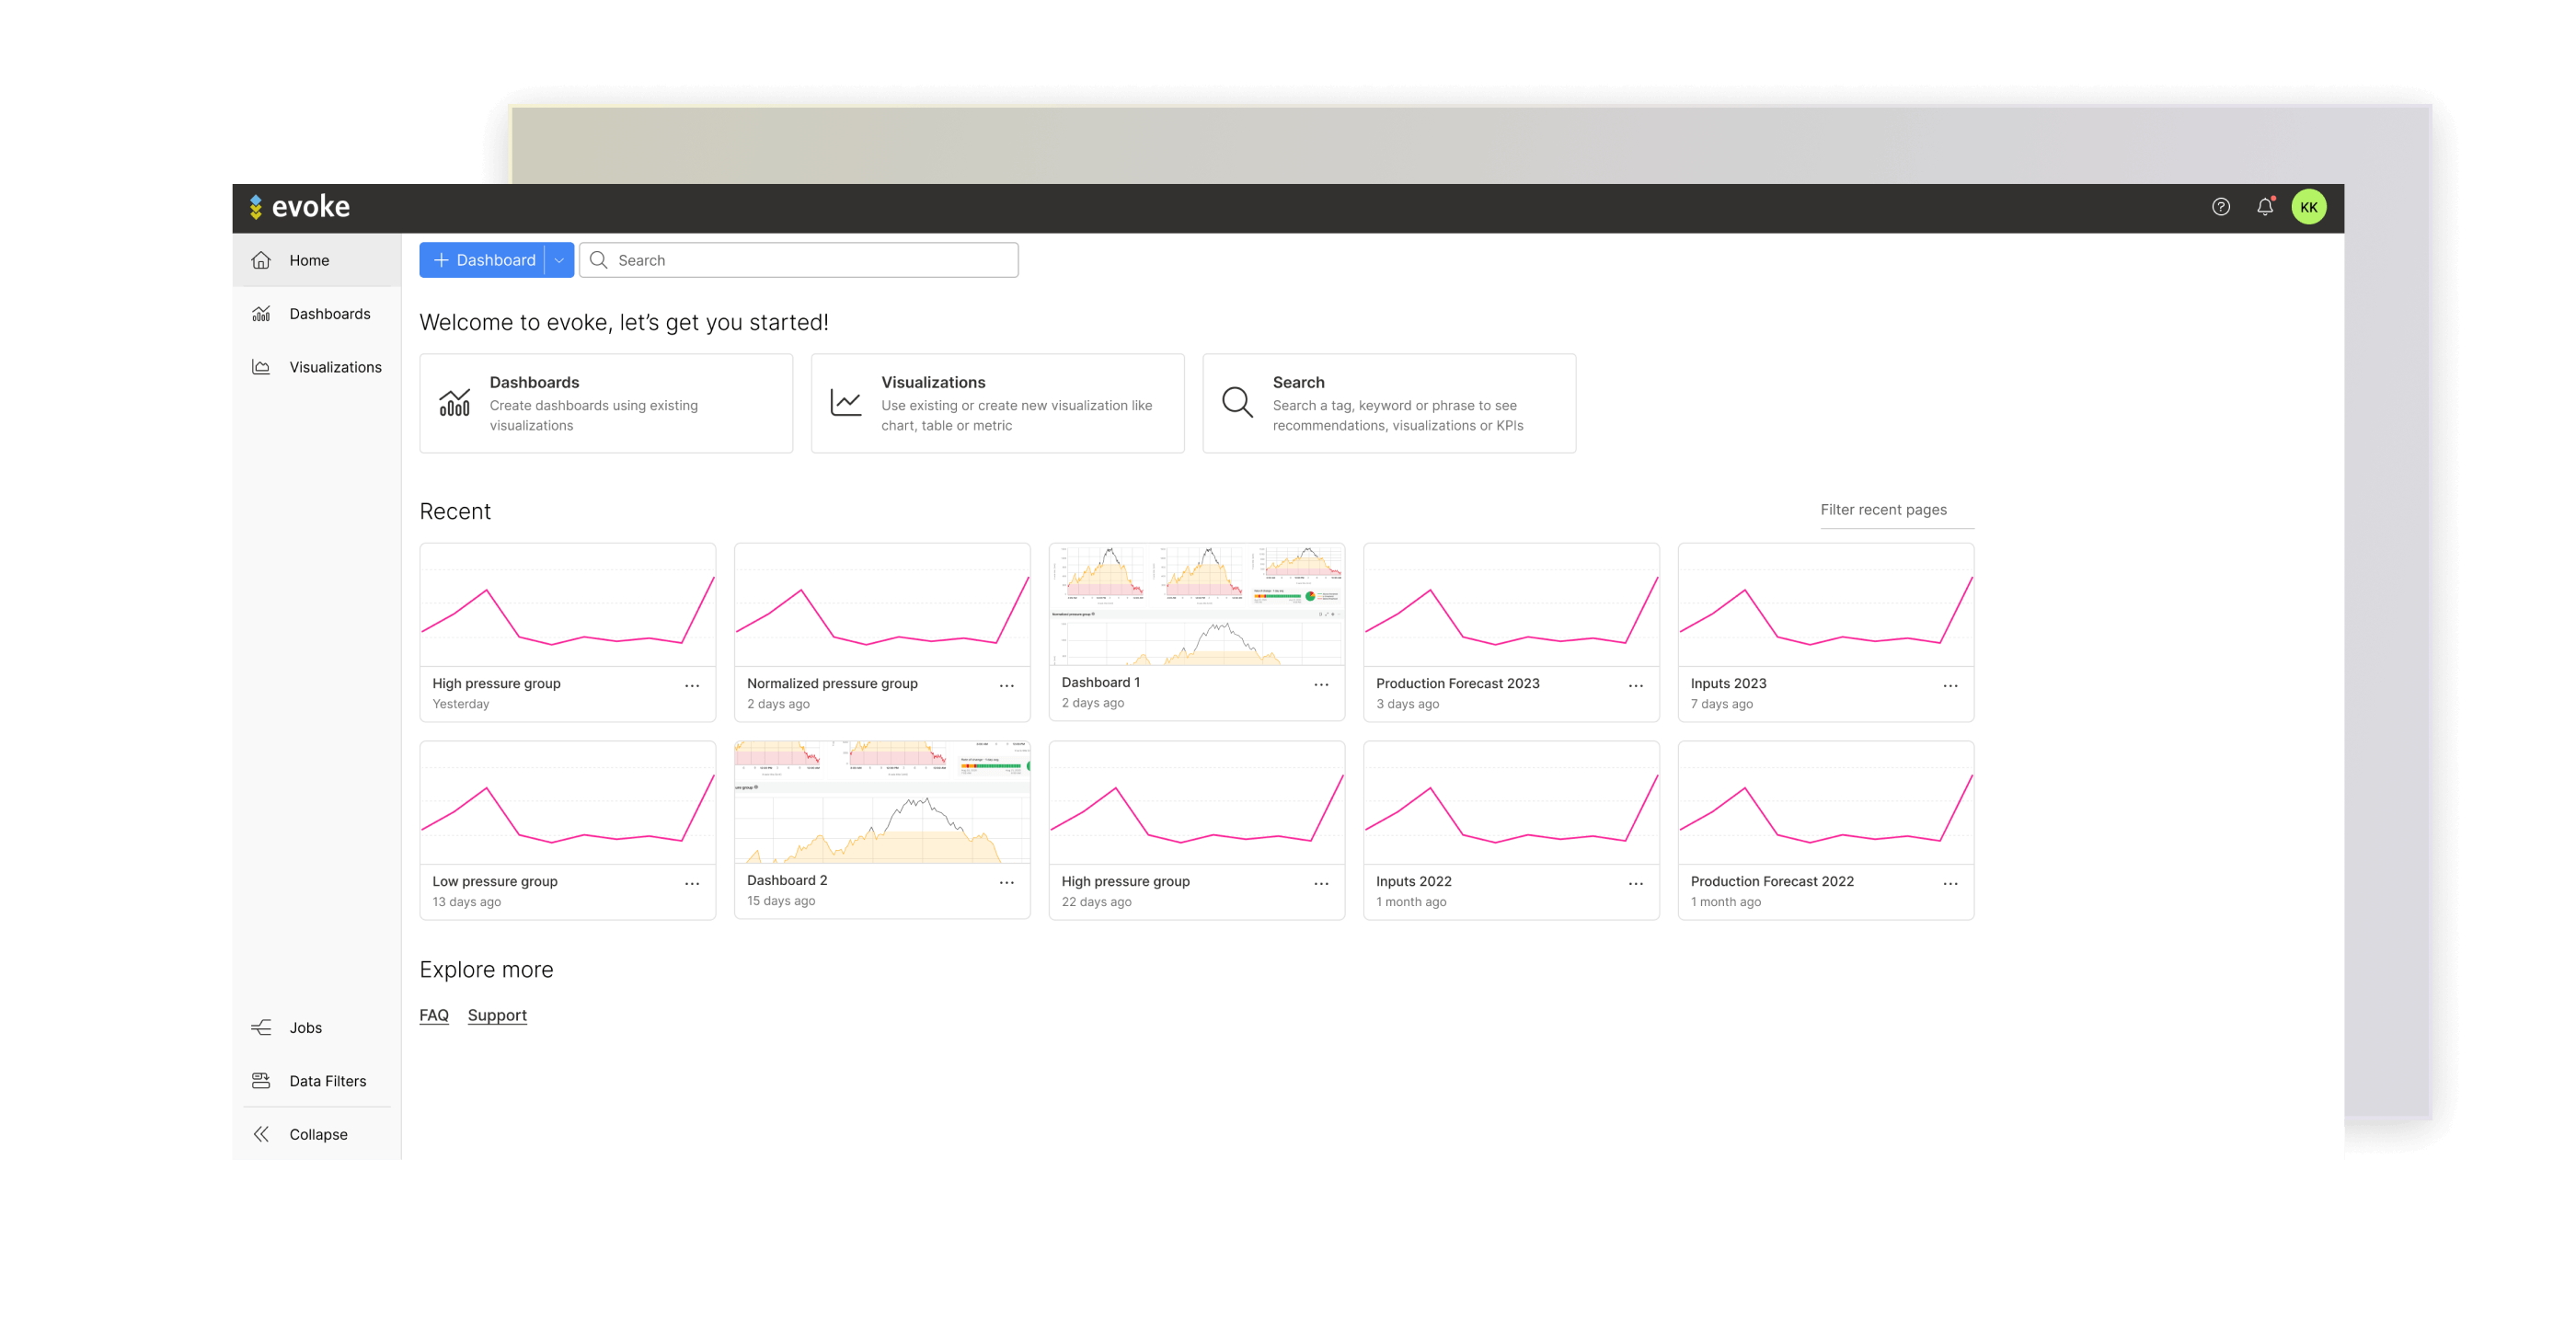Click the evoke logo
Screen dimensions: 2576x1343
click(300, 207)
